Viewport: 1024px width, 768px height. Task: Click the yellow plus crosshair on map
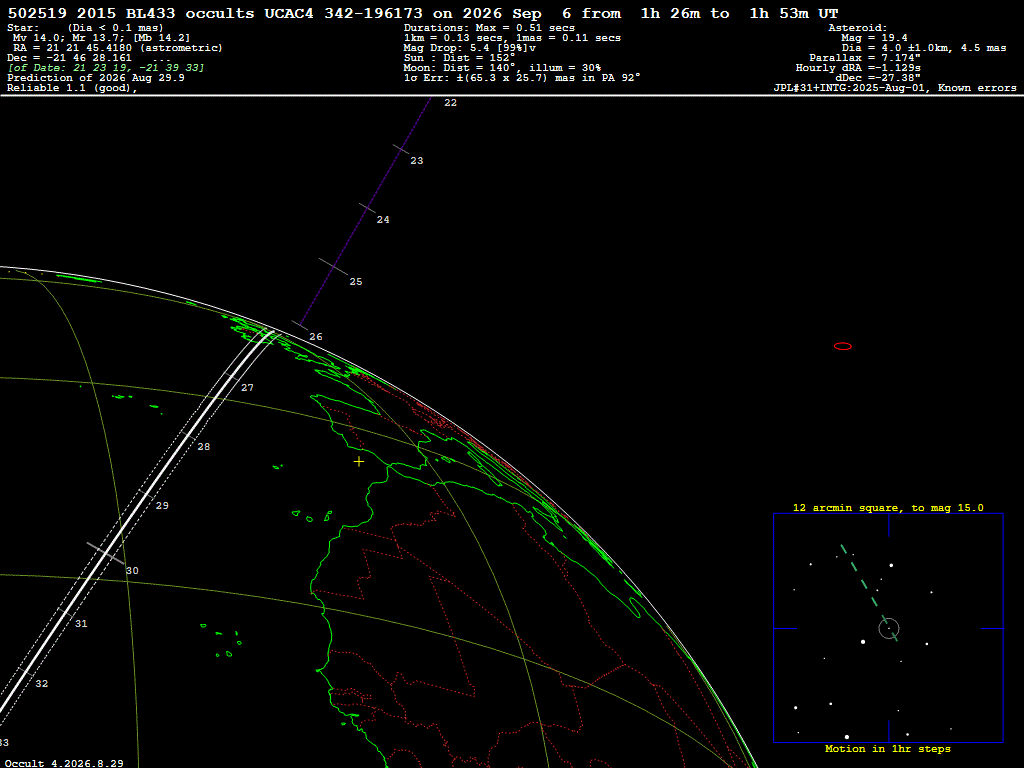[359, 462]
